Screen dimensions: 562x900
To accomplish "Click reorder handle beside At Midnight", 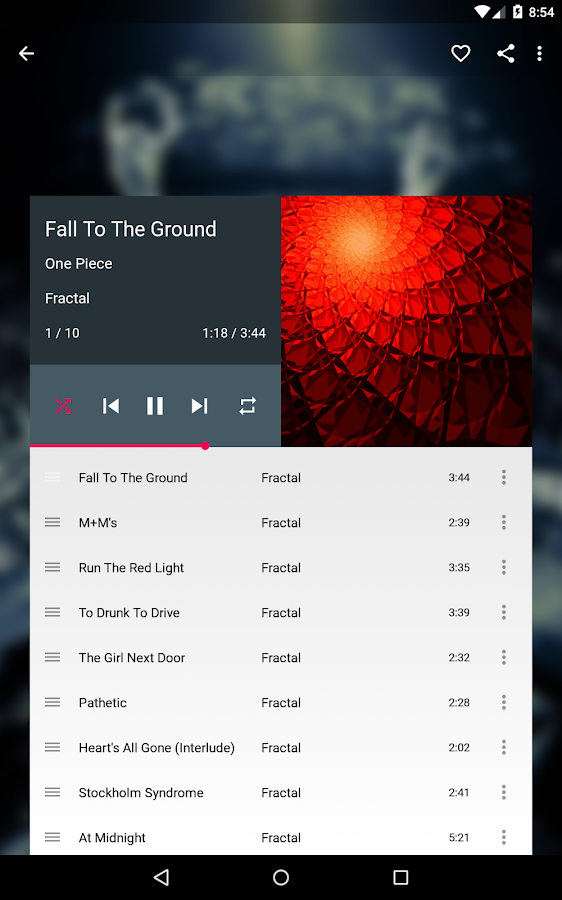I will (x=52, y=837).
